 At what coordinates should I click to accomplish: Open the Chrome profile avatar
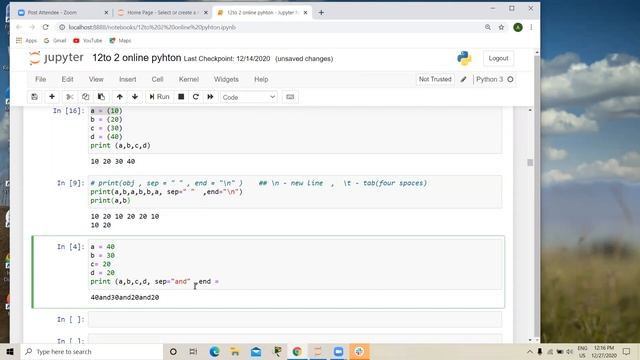(x=518, y=27)
